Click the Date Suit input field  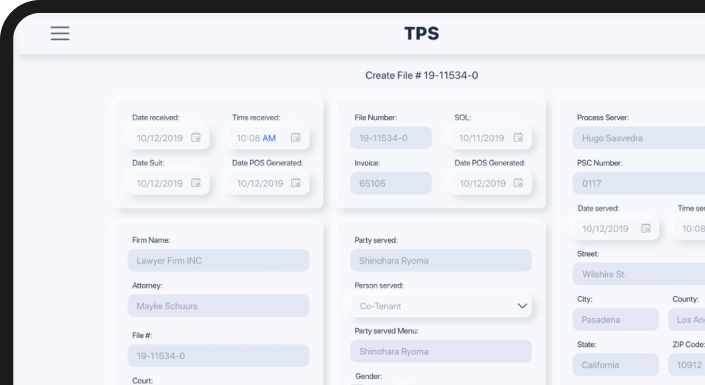(169, 183)
